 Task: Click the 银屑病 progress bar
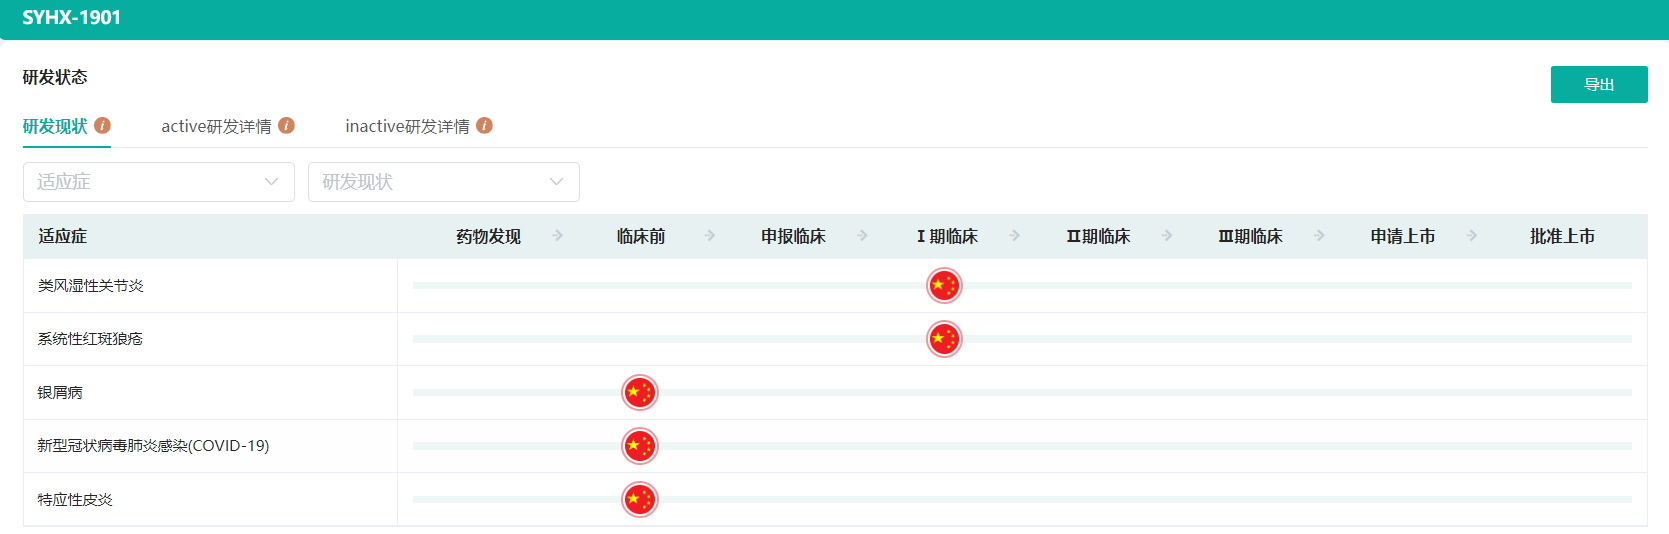coord(1022,393)
